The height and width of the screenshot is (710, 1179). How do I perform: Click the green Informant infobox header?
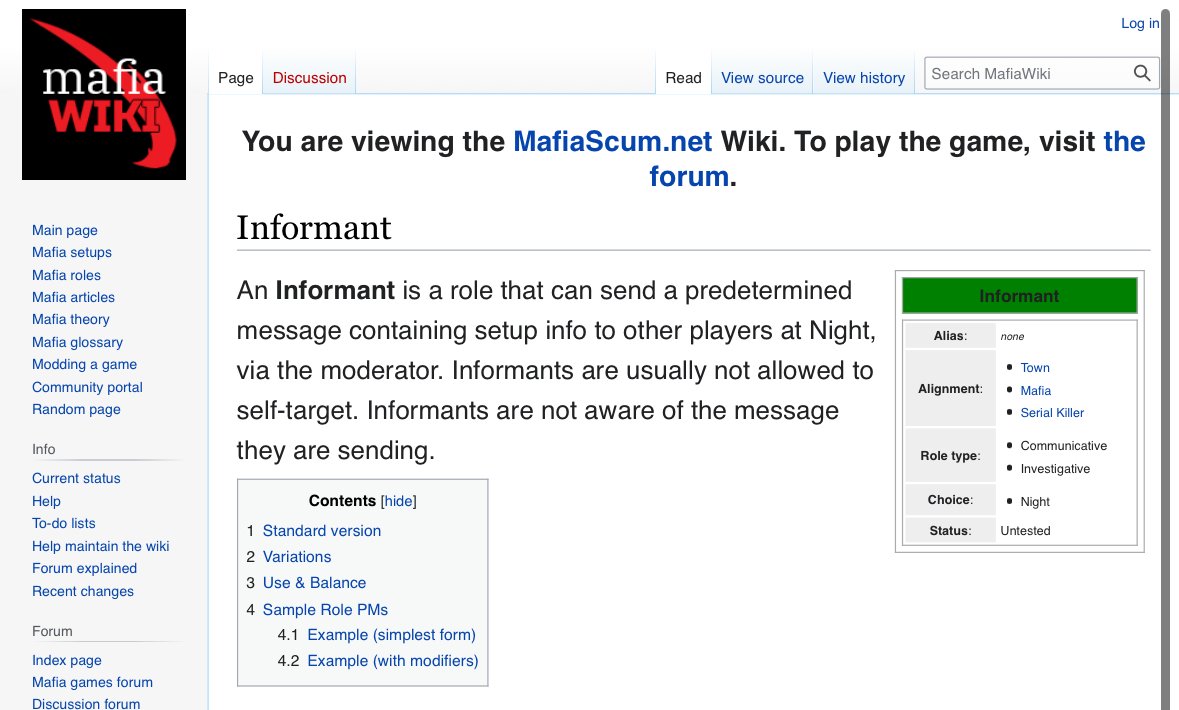1019,296
